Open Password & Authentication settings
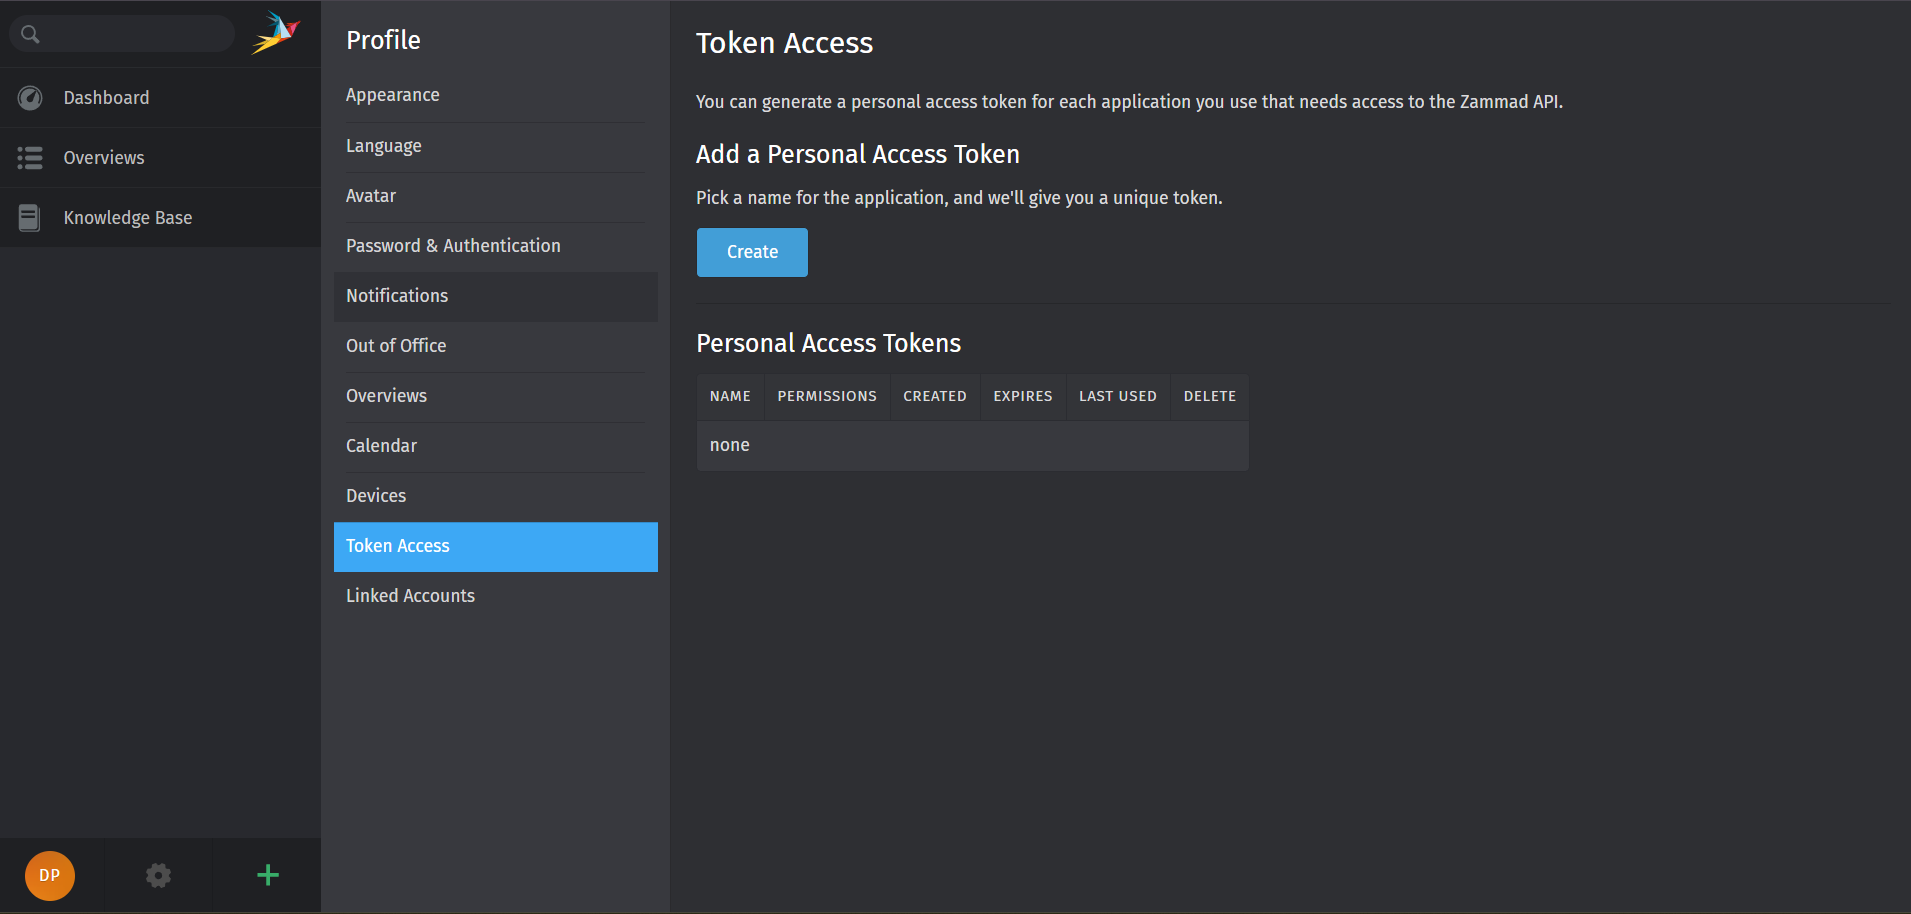 tap(453, 245)
